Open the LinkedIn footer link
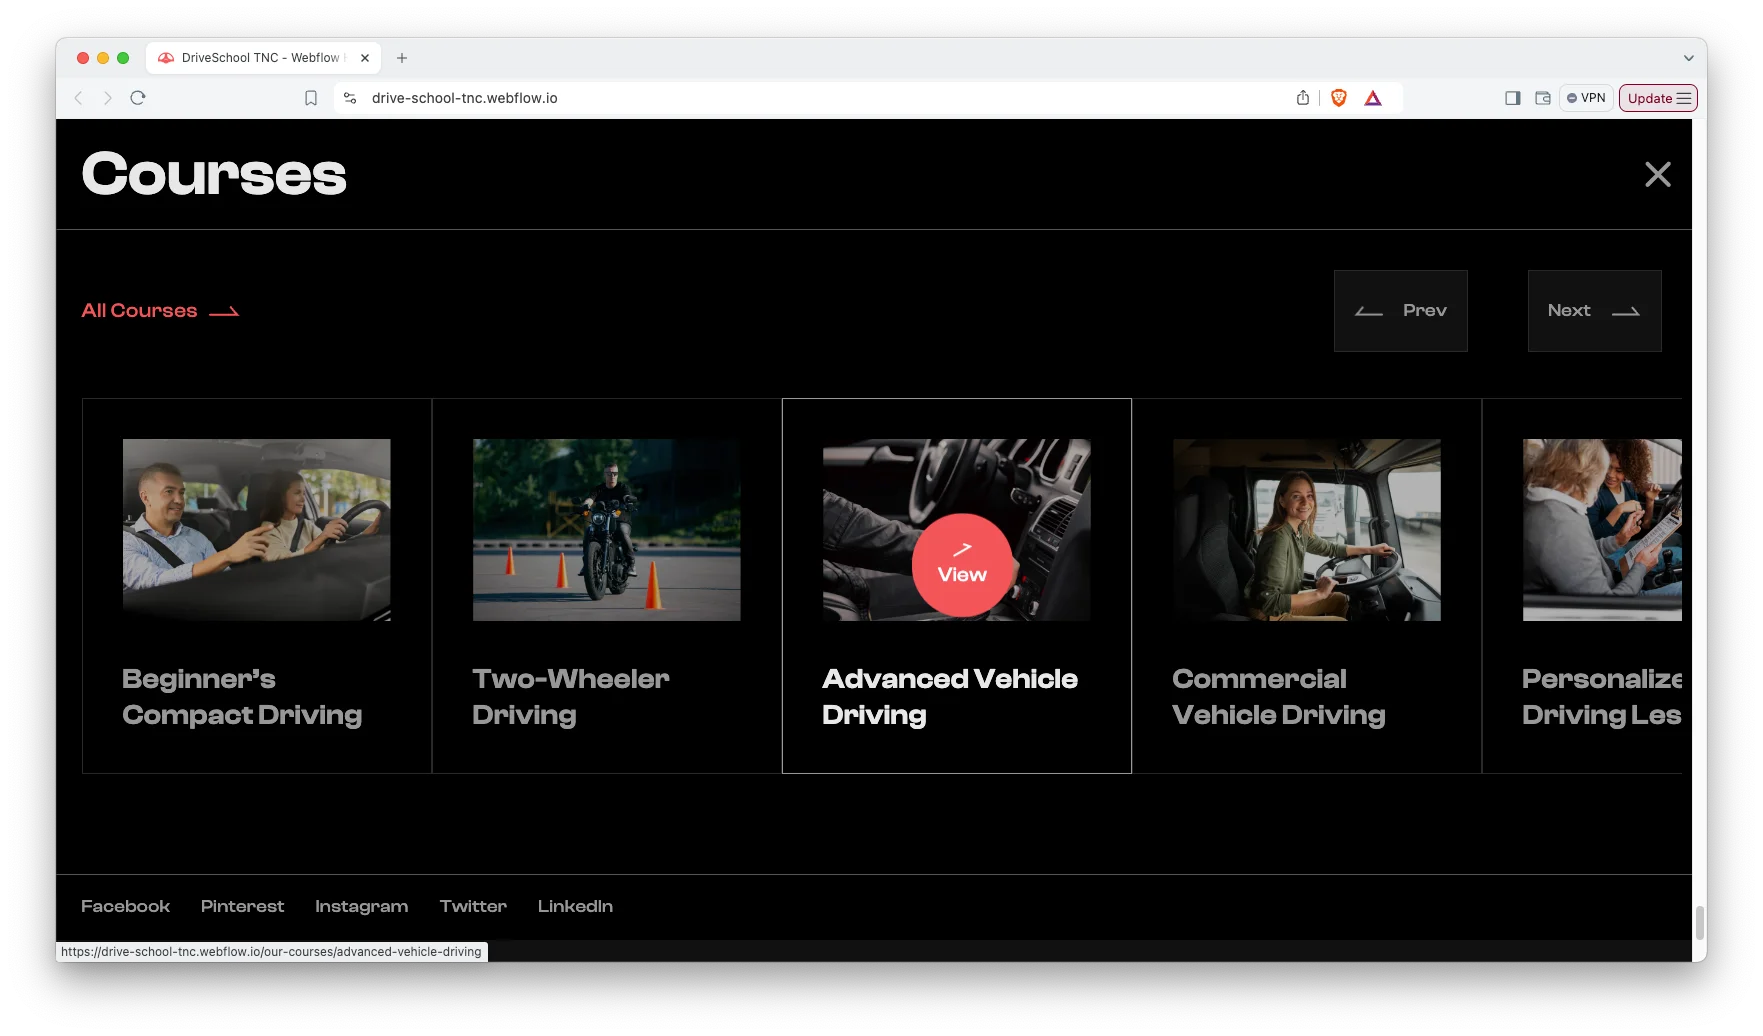The width and height of the screenshot is (1763, 1036). click(x=575, y=906)
